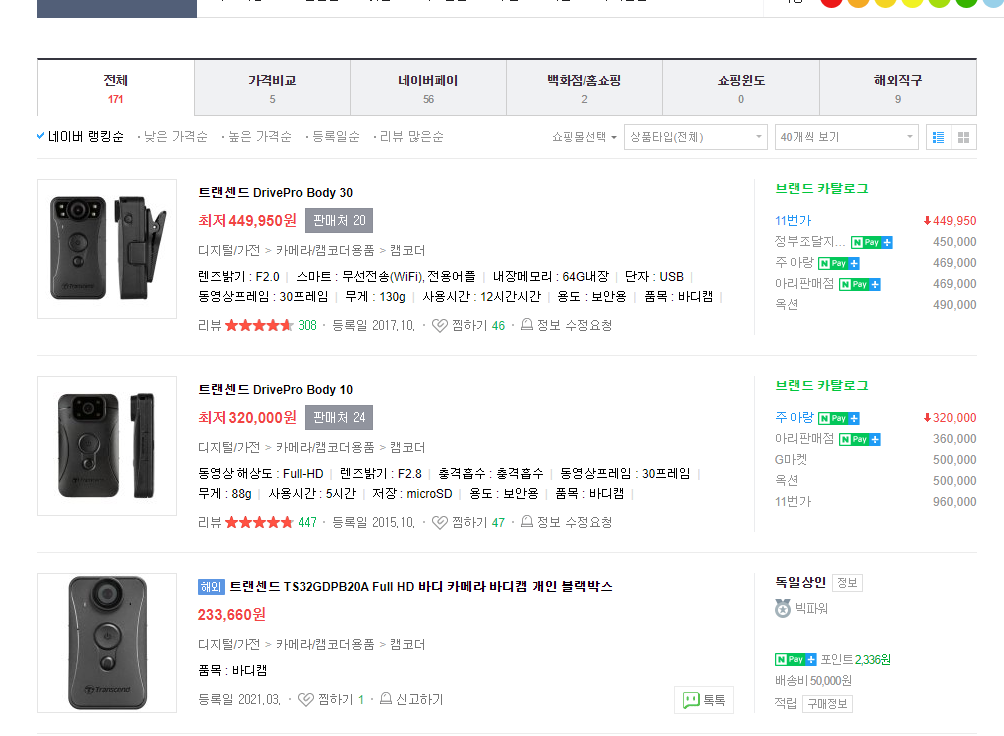
Task: Open 네이버페이 tab
Action: pyautogui.click(x=428, y=88)
